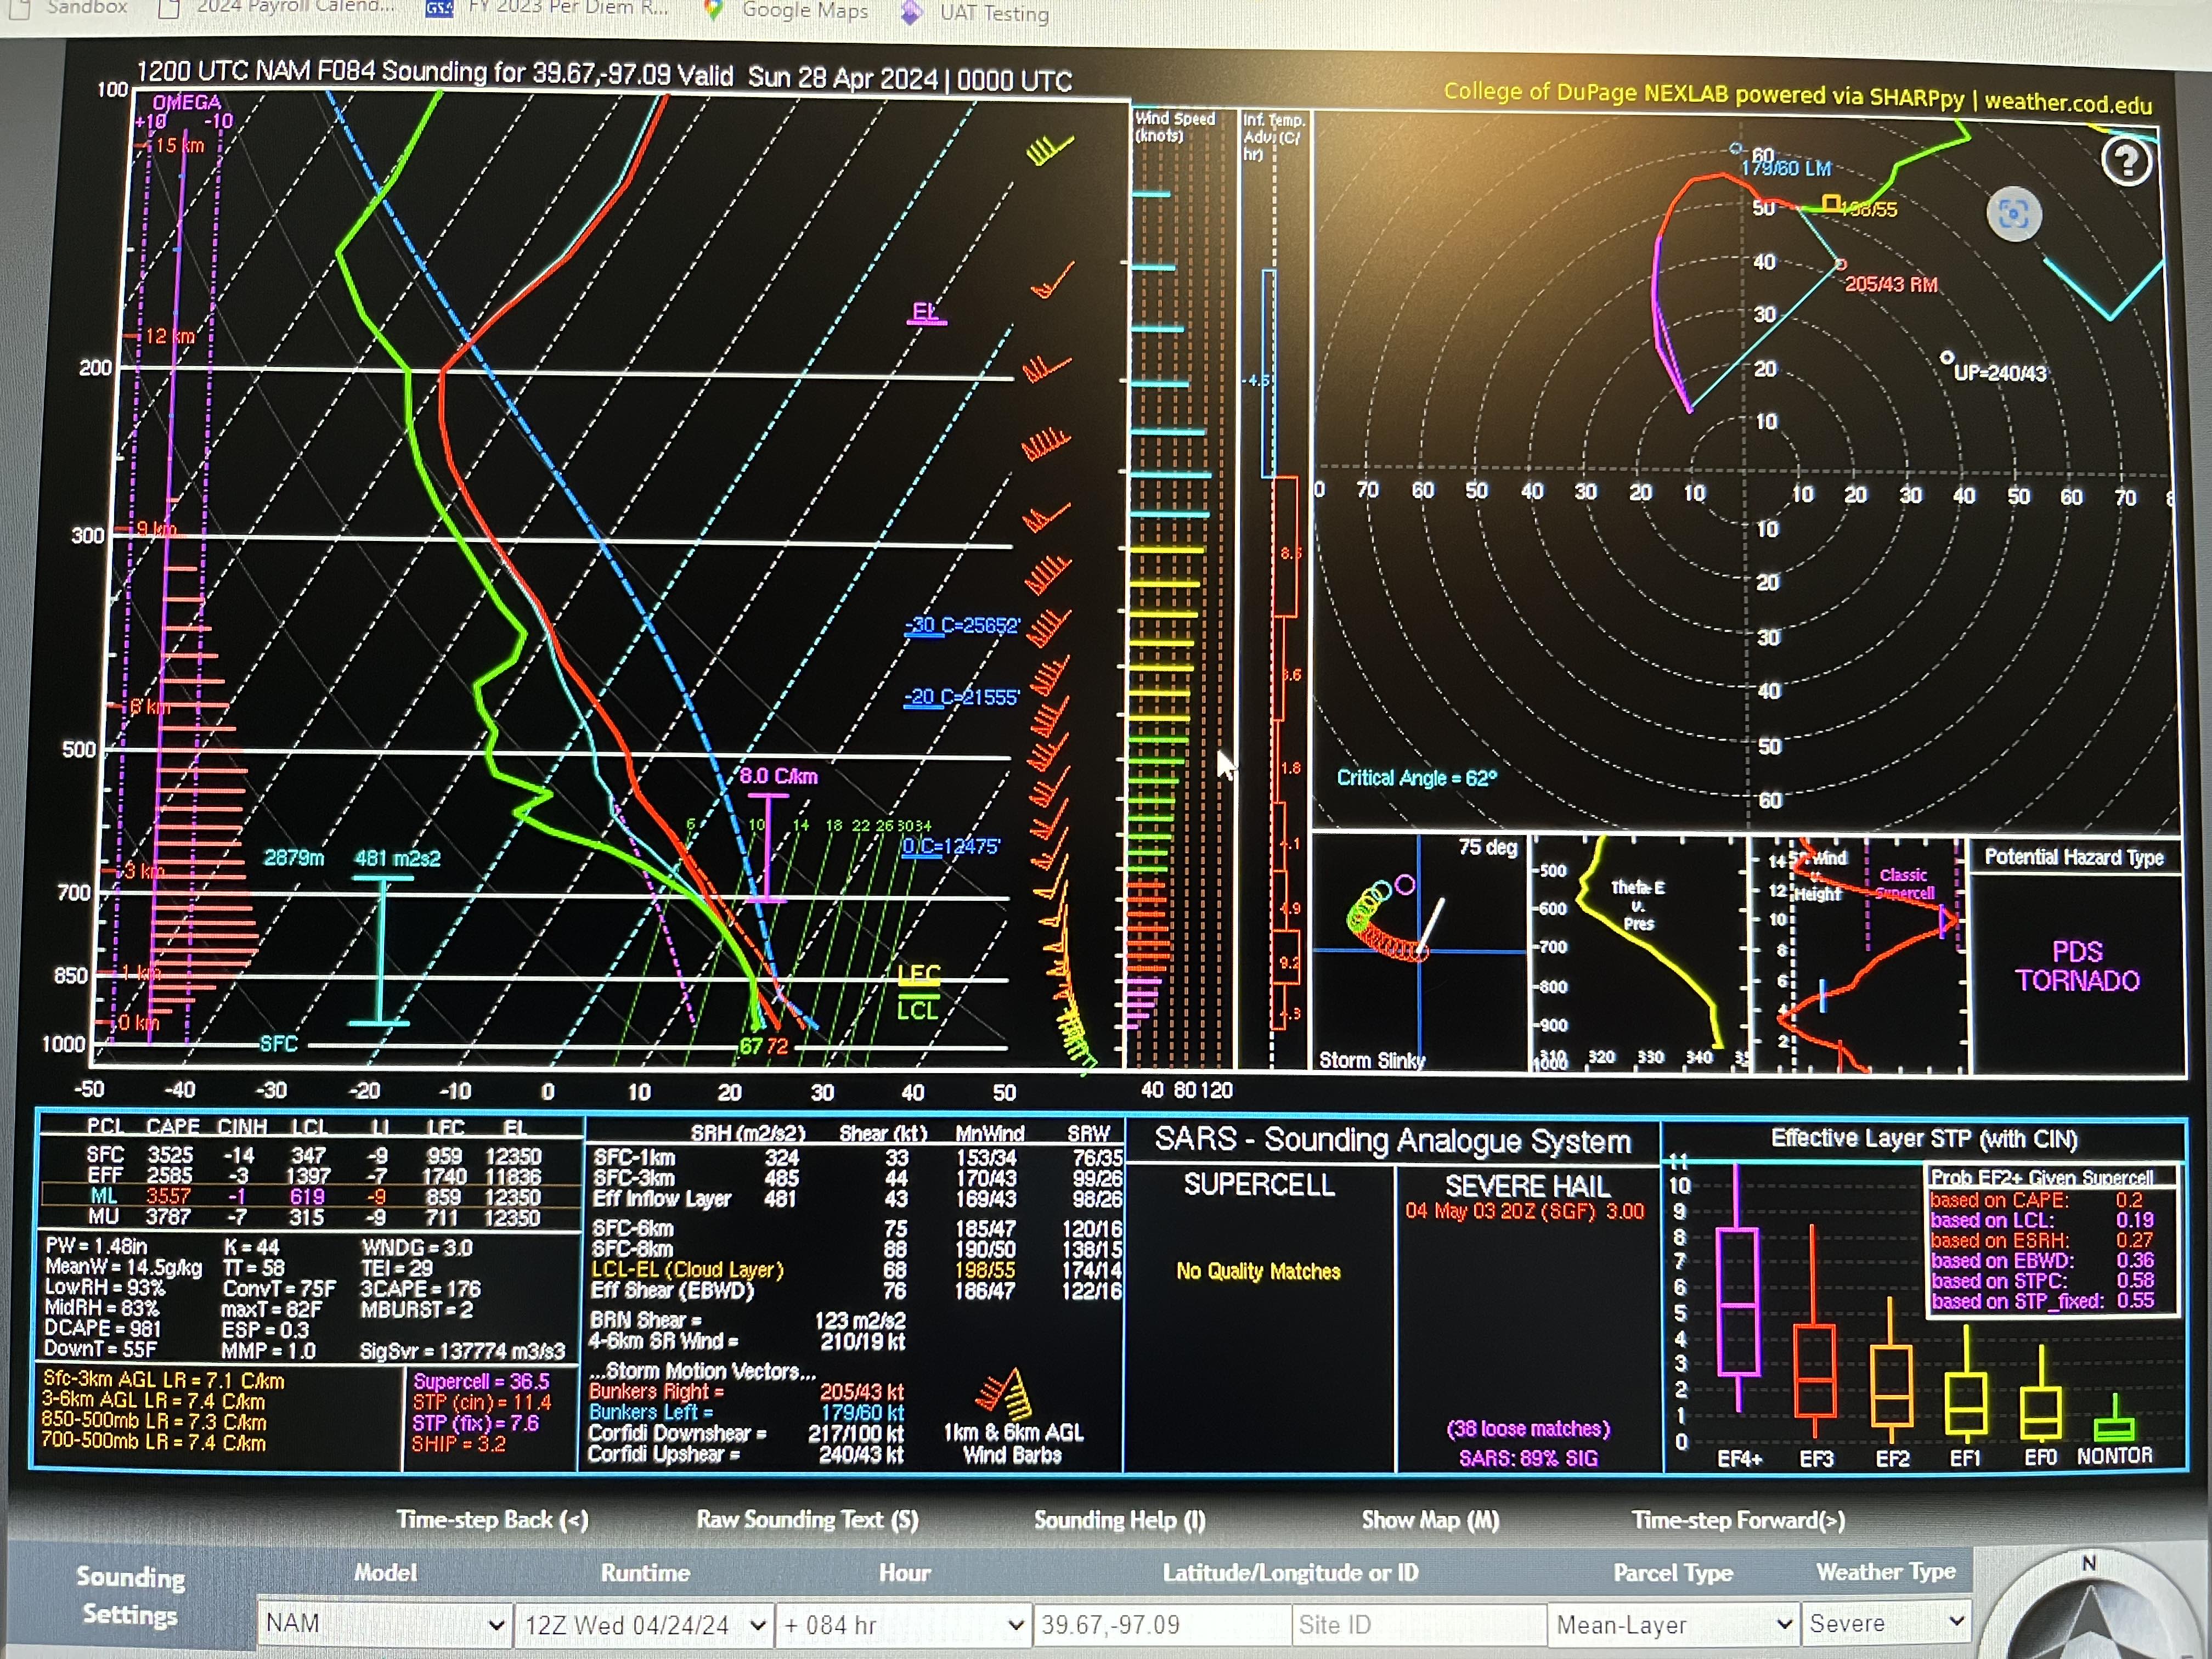2212x1659 pixels.
Task: Click '(38 loose matches)' text
Action: [x=1528, y=1429]
